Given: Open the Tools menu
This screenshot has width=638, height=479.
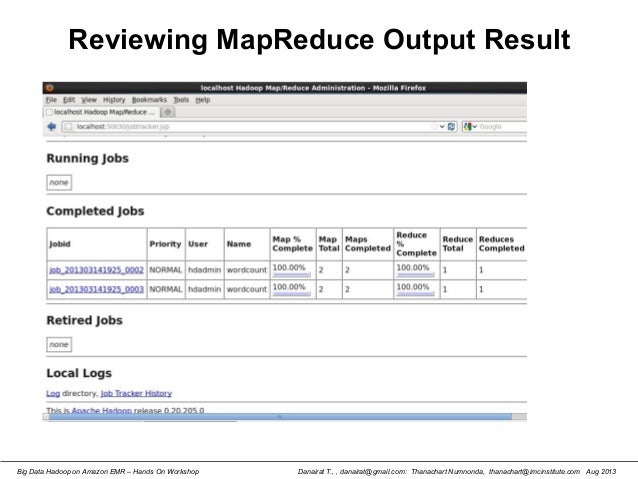Looking at the screenshot, I should pyautogui.click(x=181, y=100).
